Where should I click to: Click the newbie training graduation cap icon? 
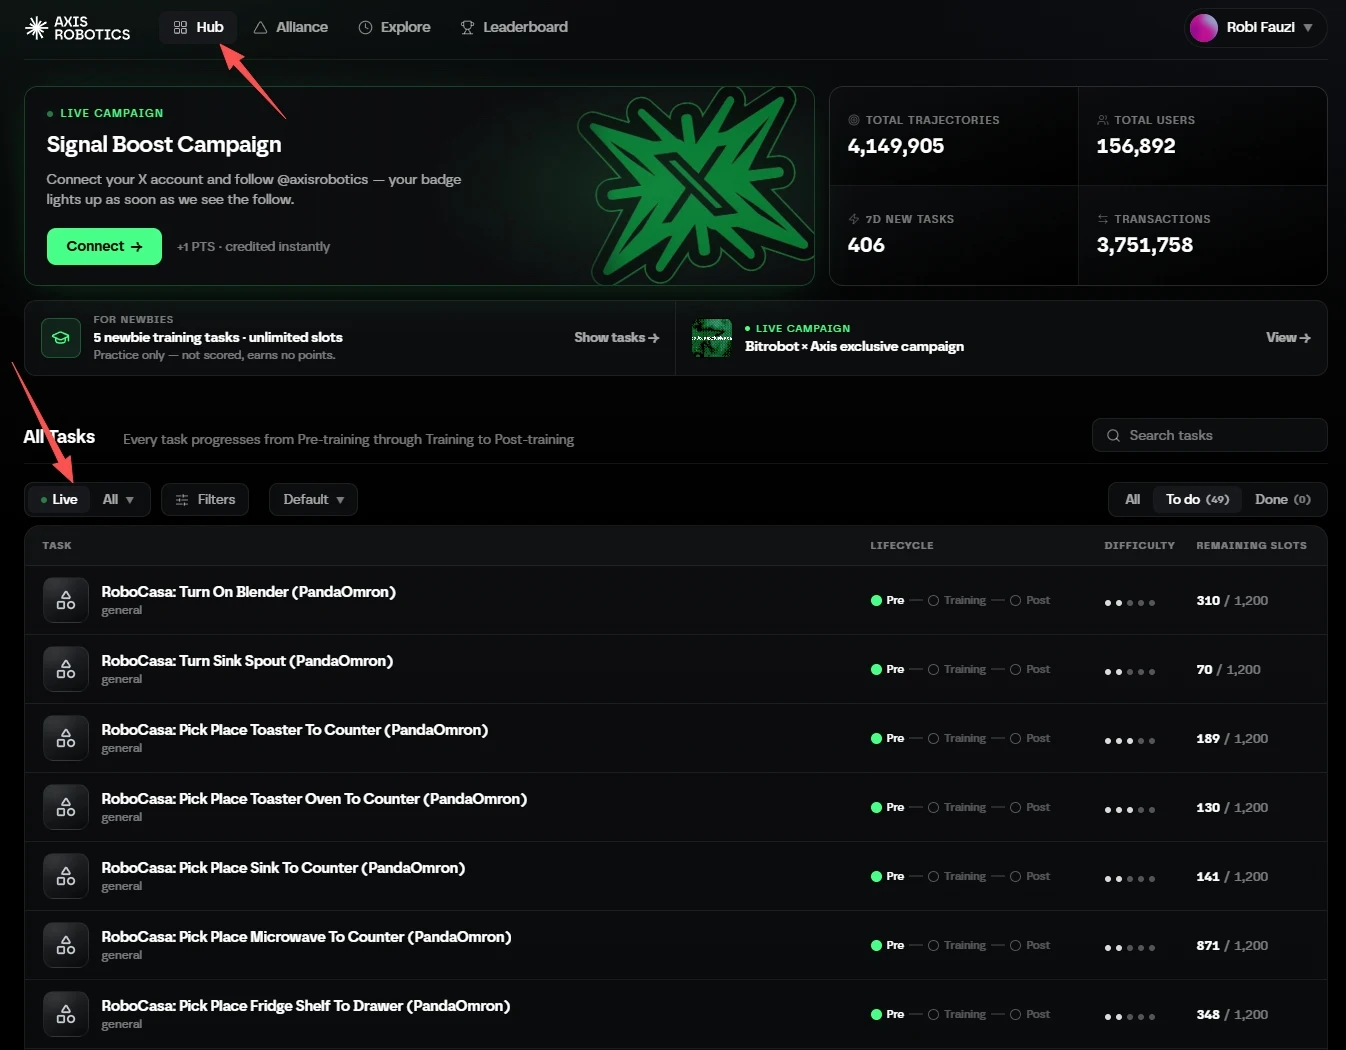coord(61,338)
